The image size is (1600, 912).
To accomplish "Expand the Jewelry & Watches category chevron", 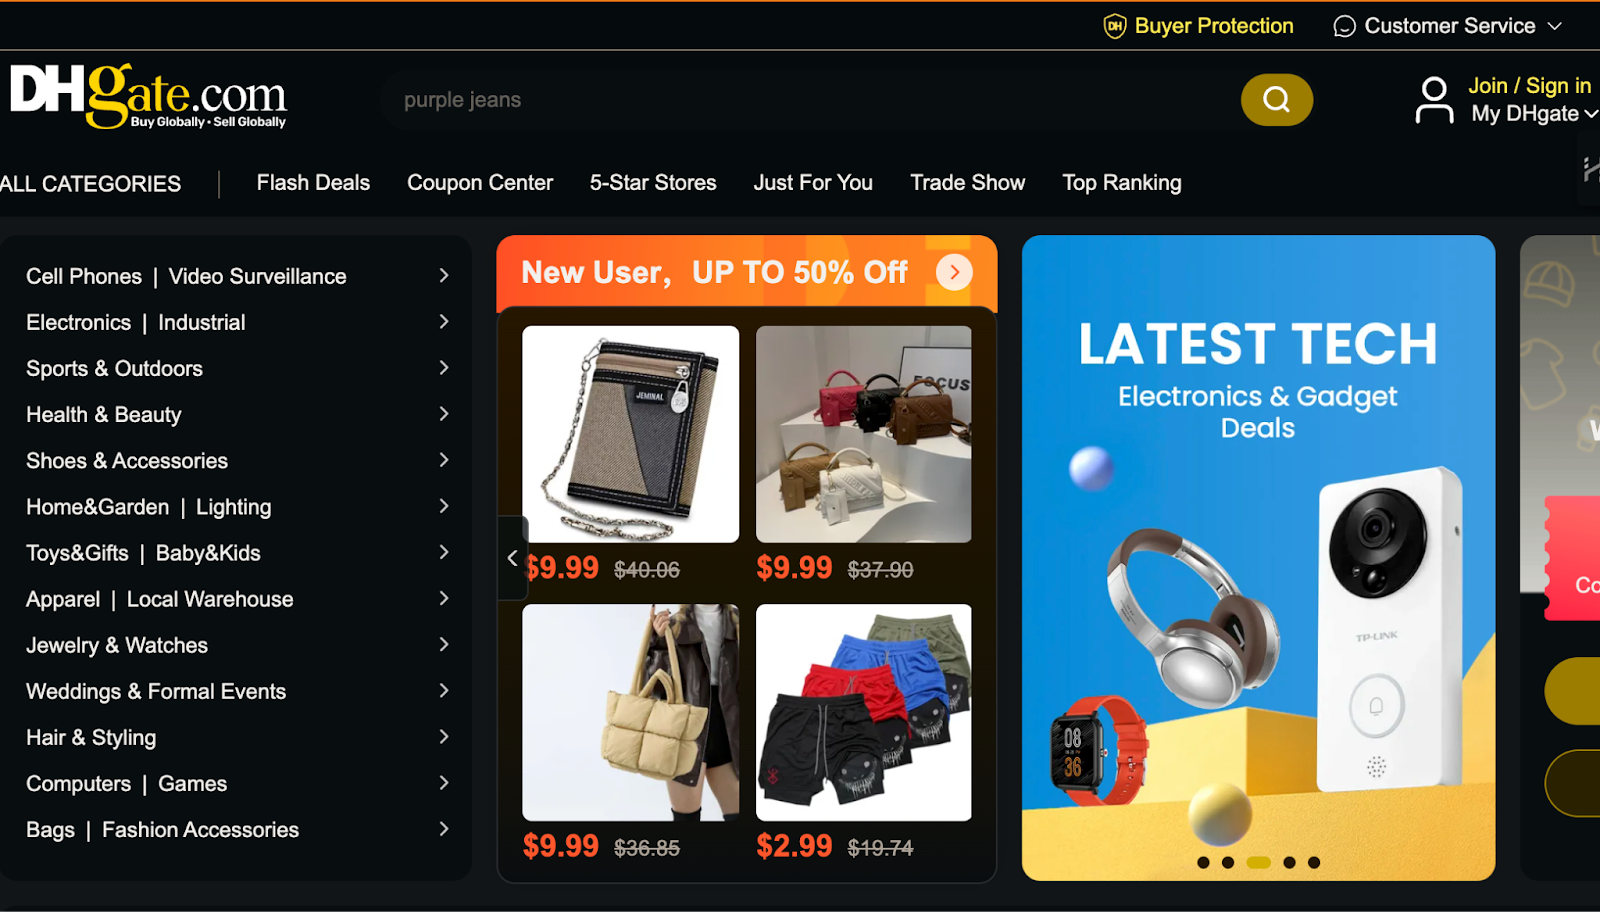I will pyautogui.click(x=444, y=645).
